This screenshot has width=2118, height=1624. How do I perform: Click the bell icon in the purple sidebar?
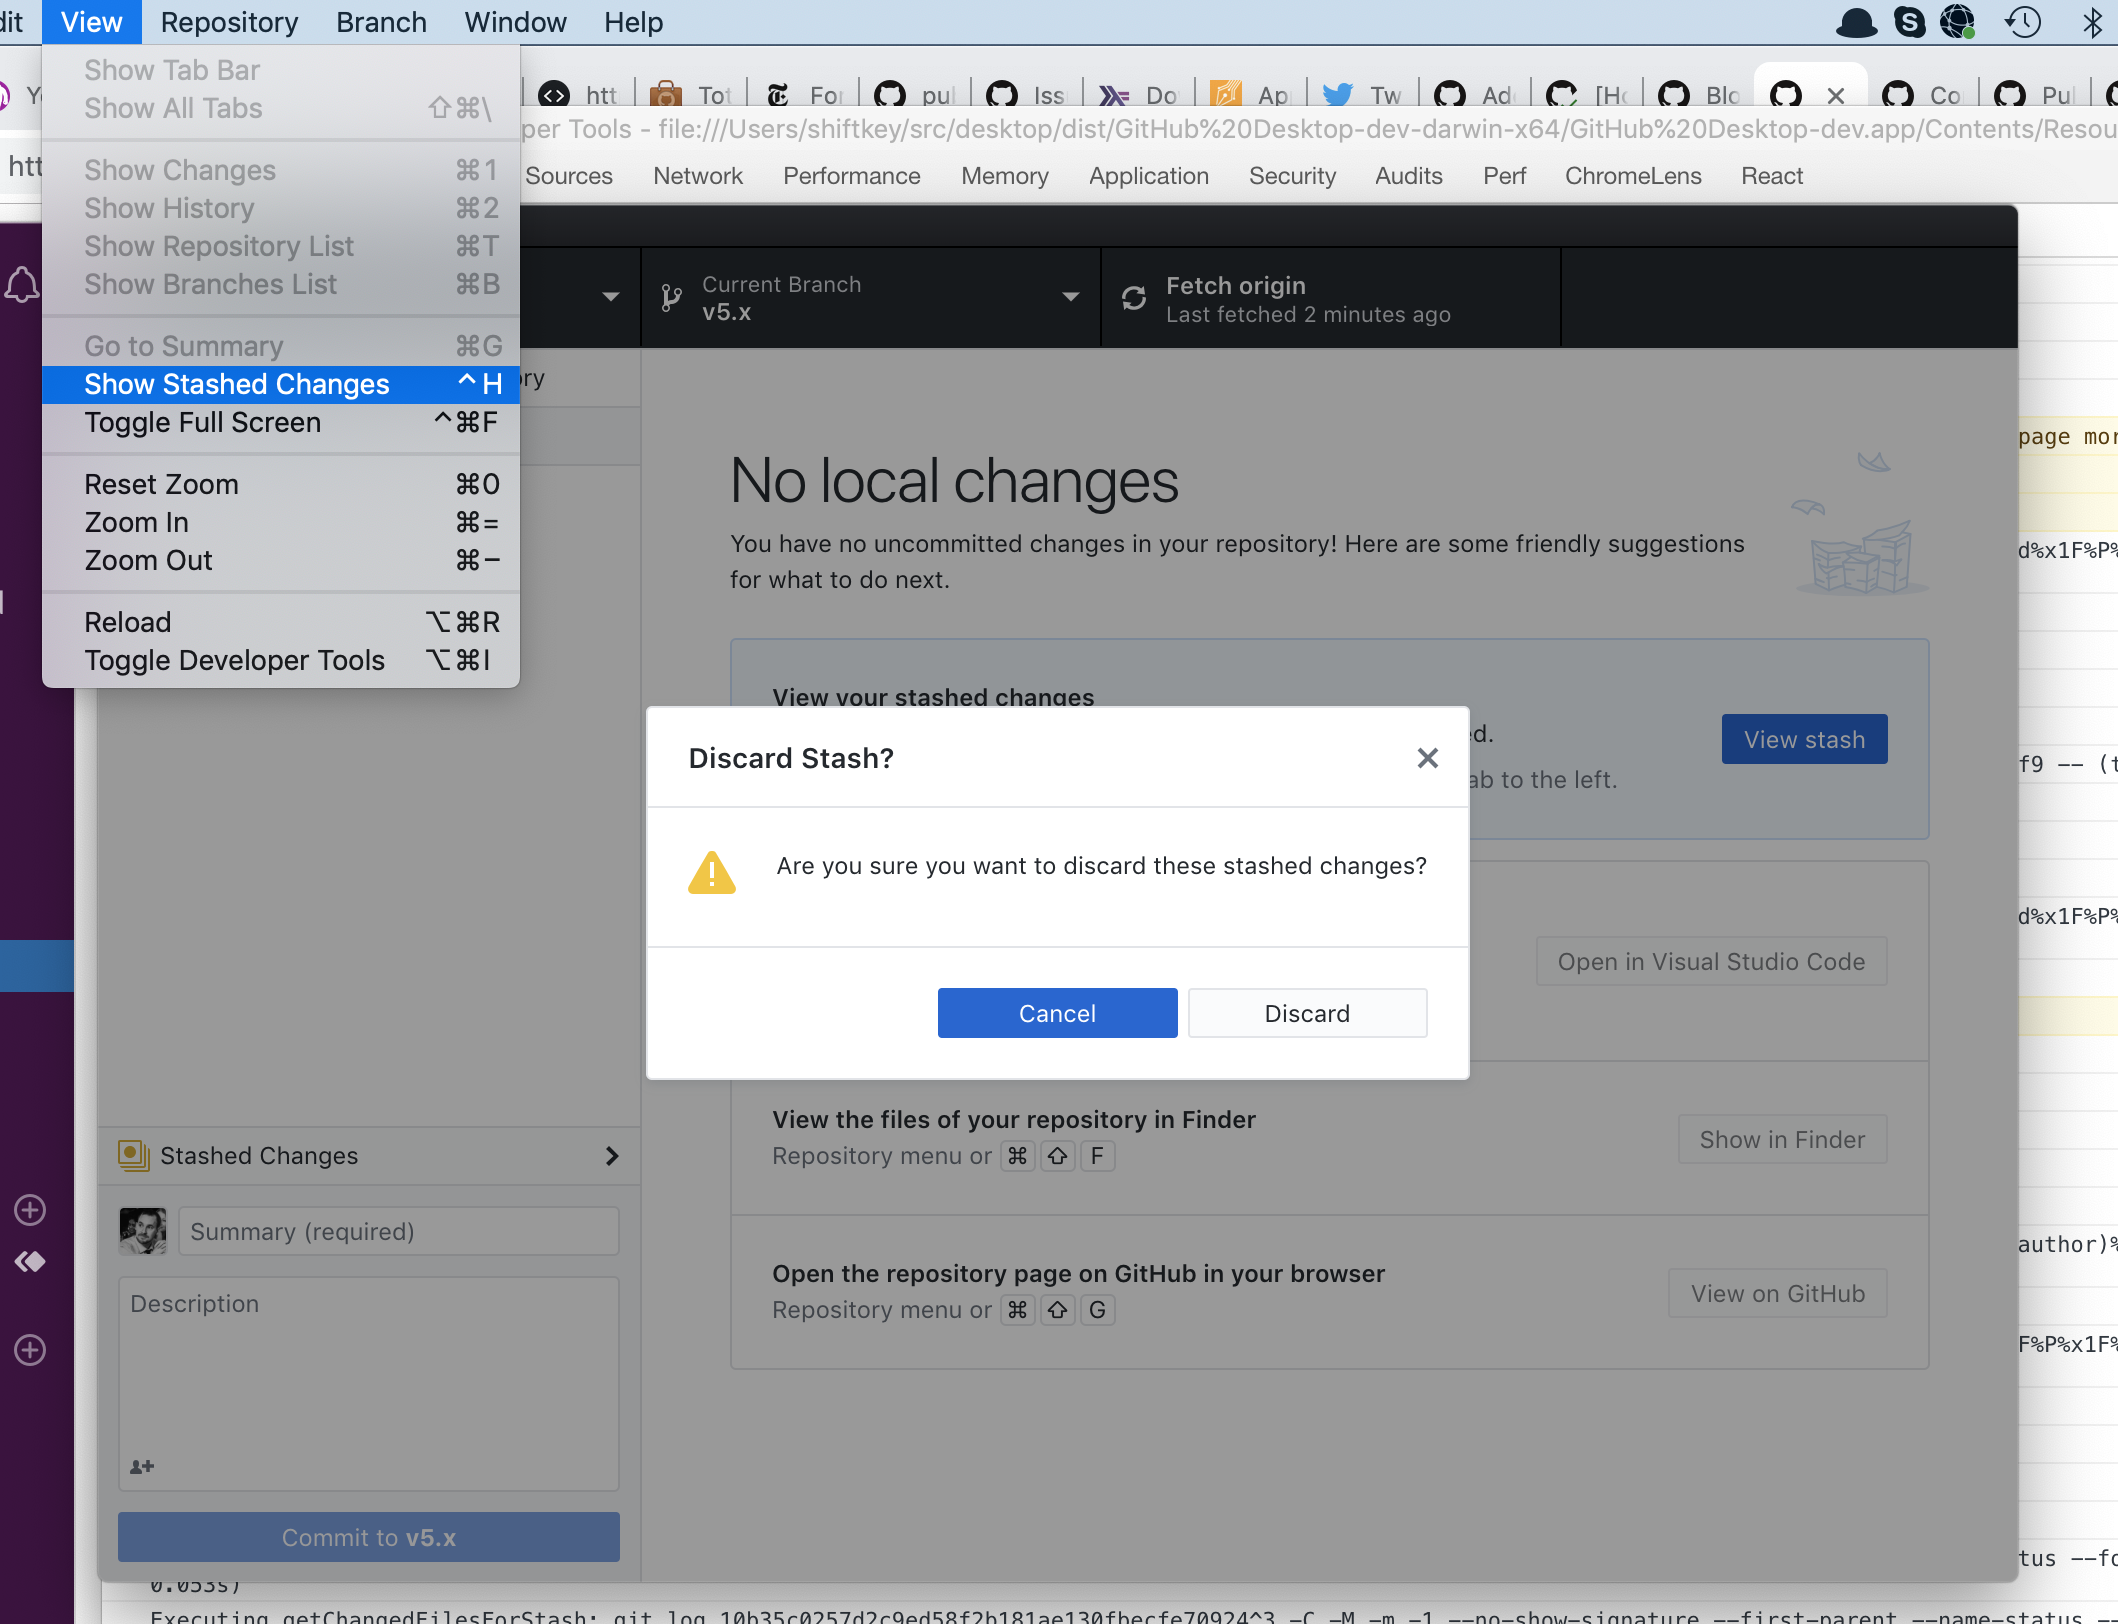point(22,284)
